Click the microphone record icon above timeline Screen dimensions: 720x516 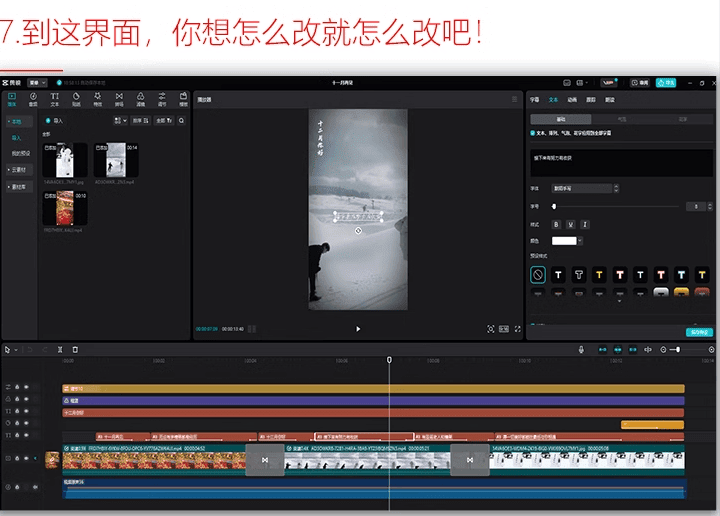click(x=581, y=350)
